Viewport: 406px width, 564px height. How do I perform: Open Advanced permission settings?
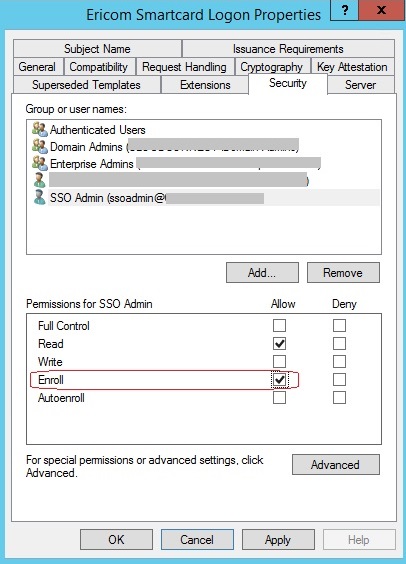[336, 465]
